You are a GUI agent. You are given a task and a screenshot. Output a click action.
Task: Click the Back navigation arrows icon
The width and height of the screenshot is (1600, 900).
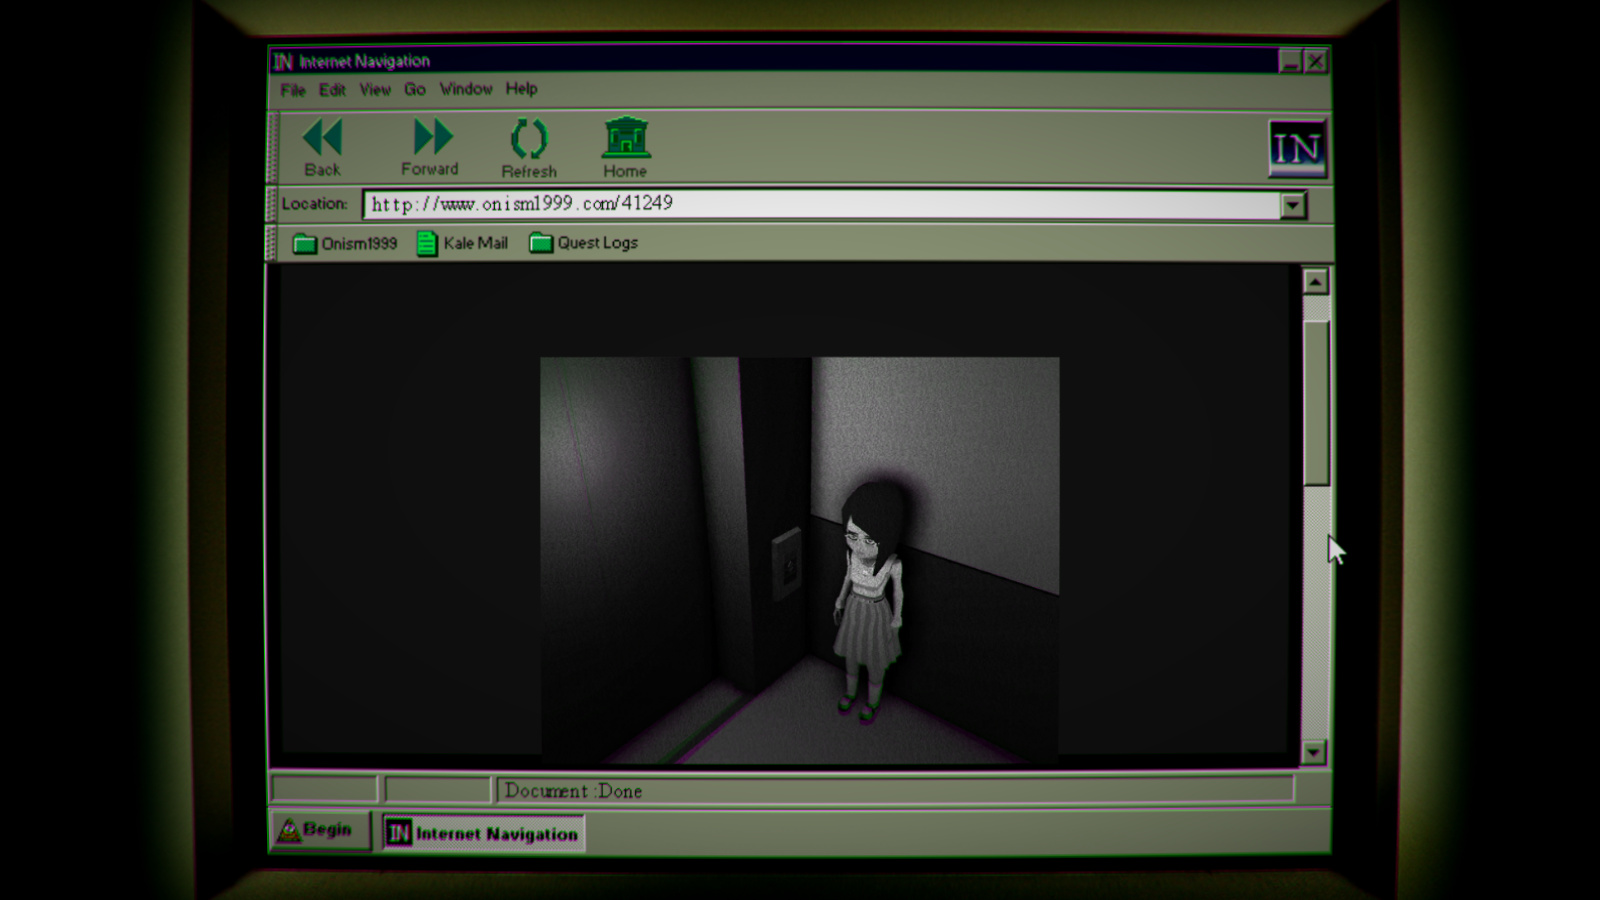[322, 138]
